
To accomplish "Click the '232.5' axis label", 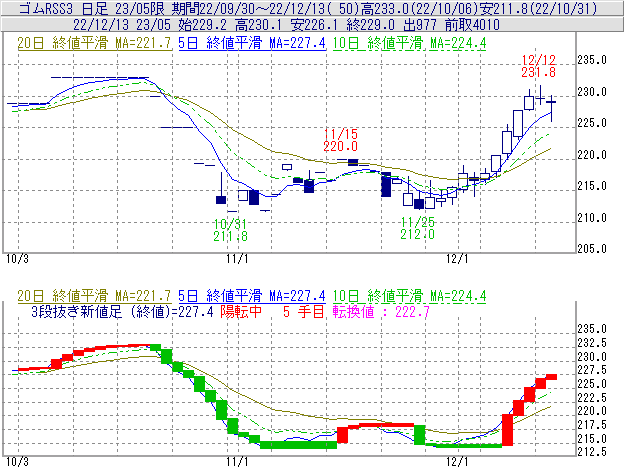I will (592, 343).
